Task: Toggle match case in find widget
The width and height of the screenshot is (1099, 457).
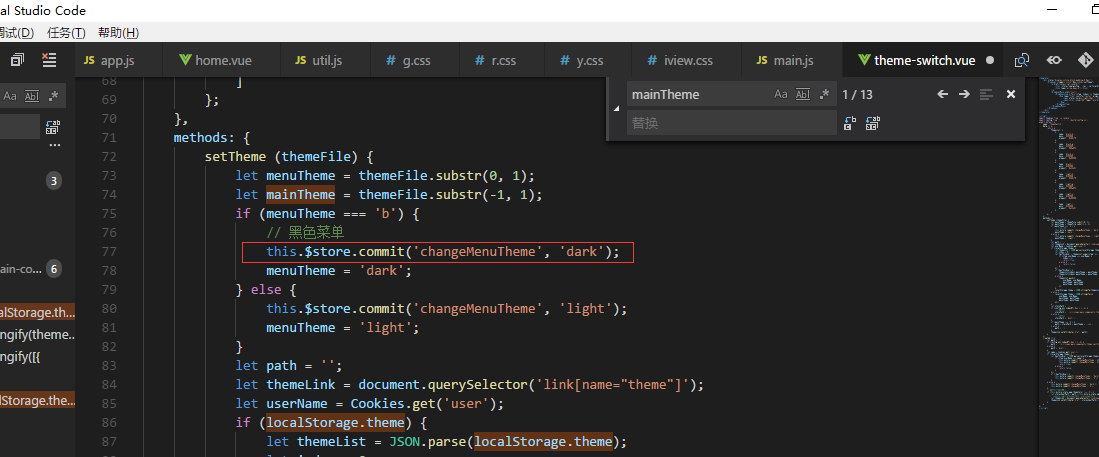Action: (x=781, y=94)
